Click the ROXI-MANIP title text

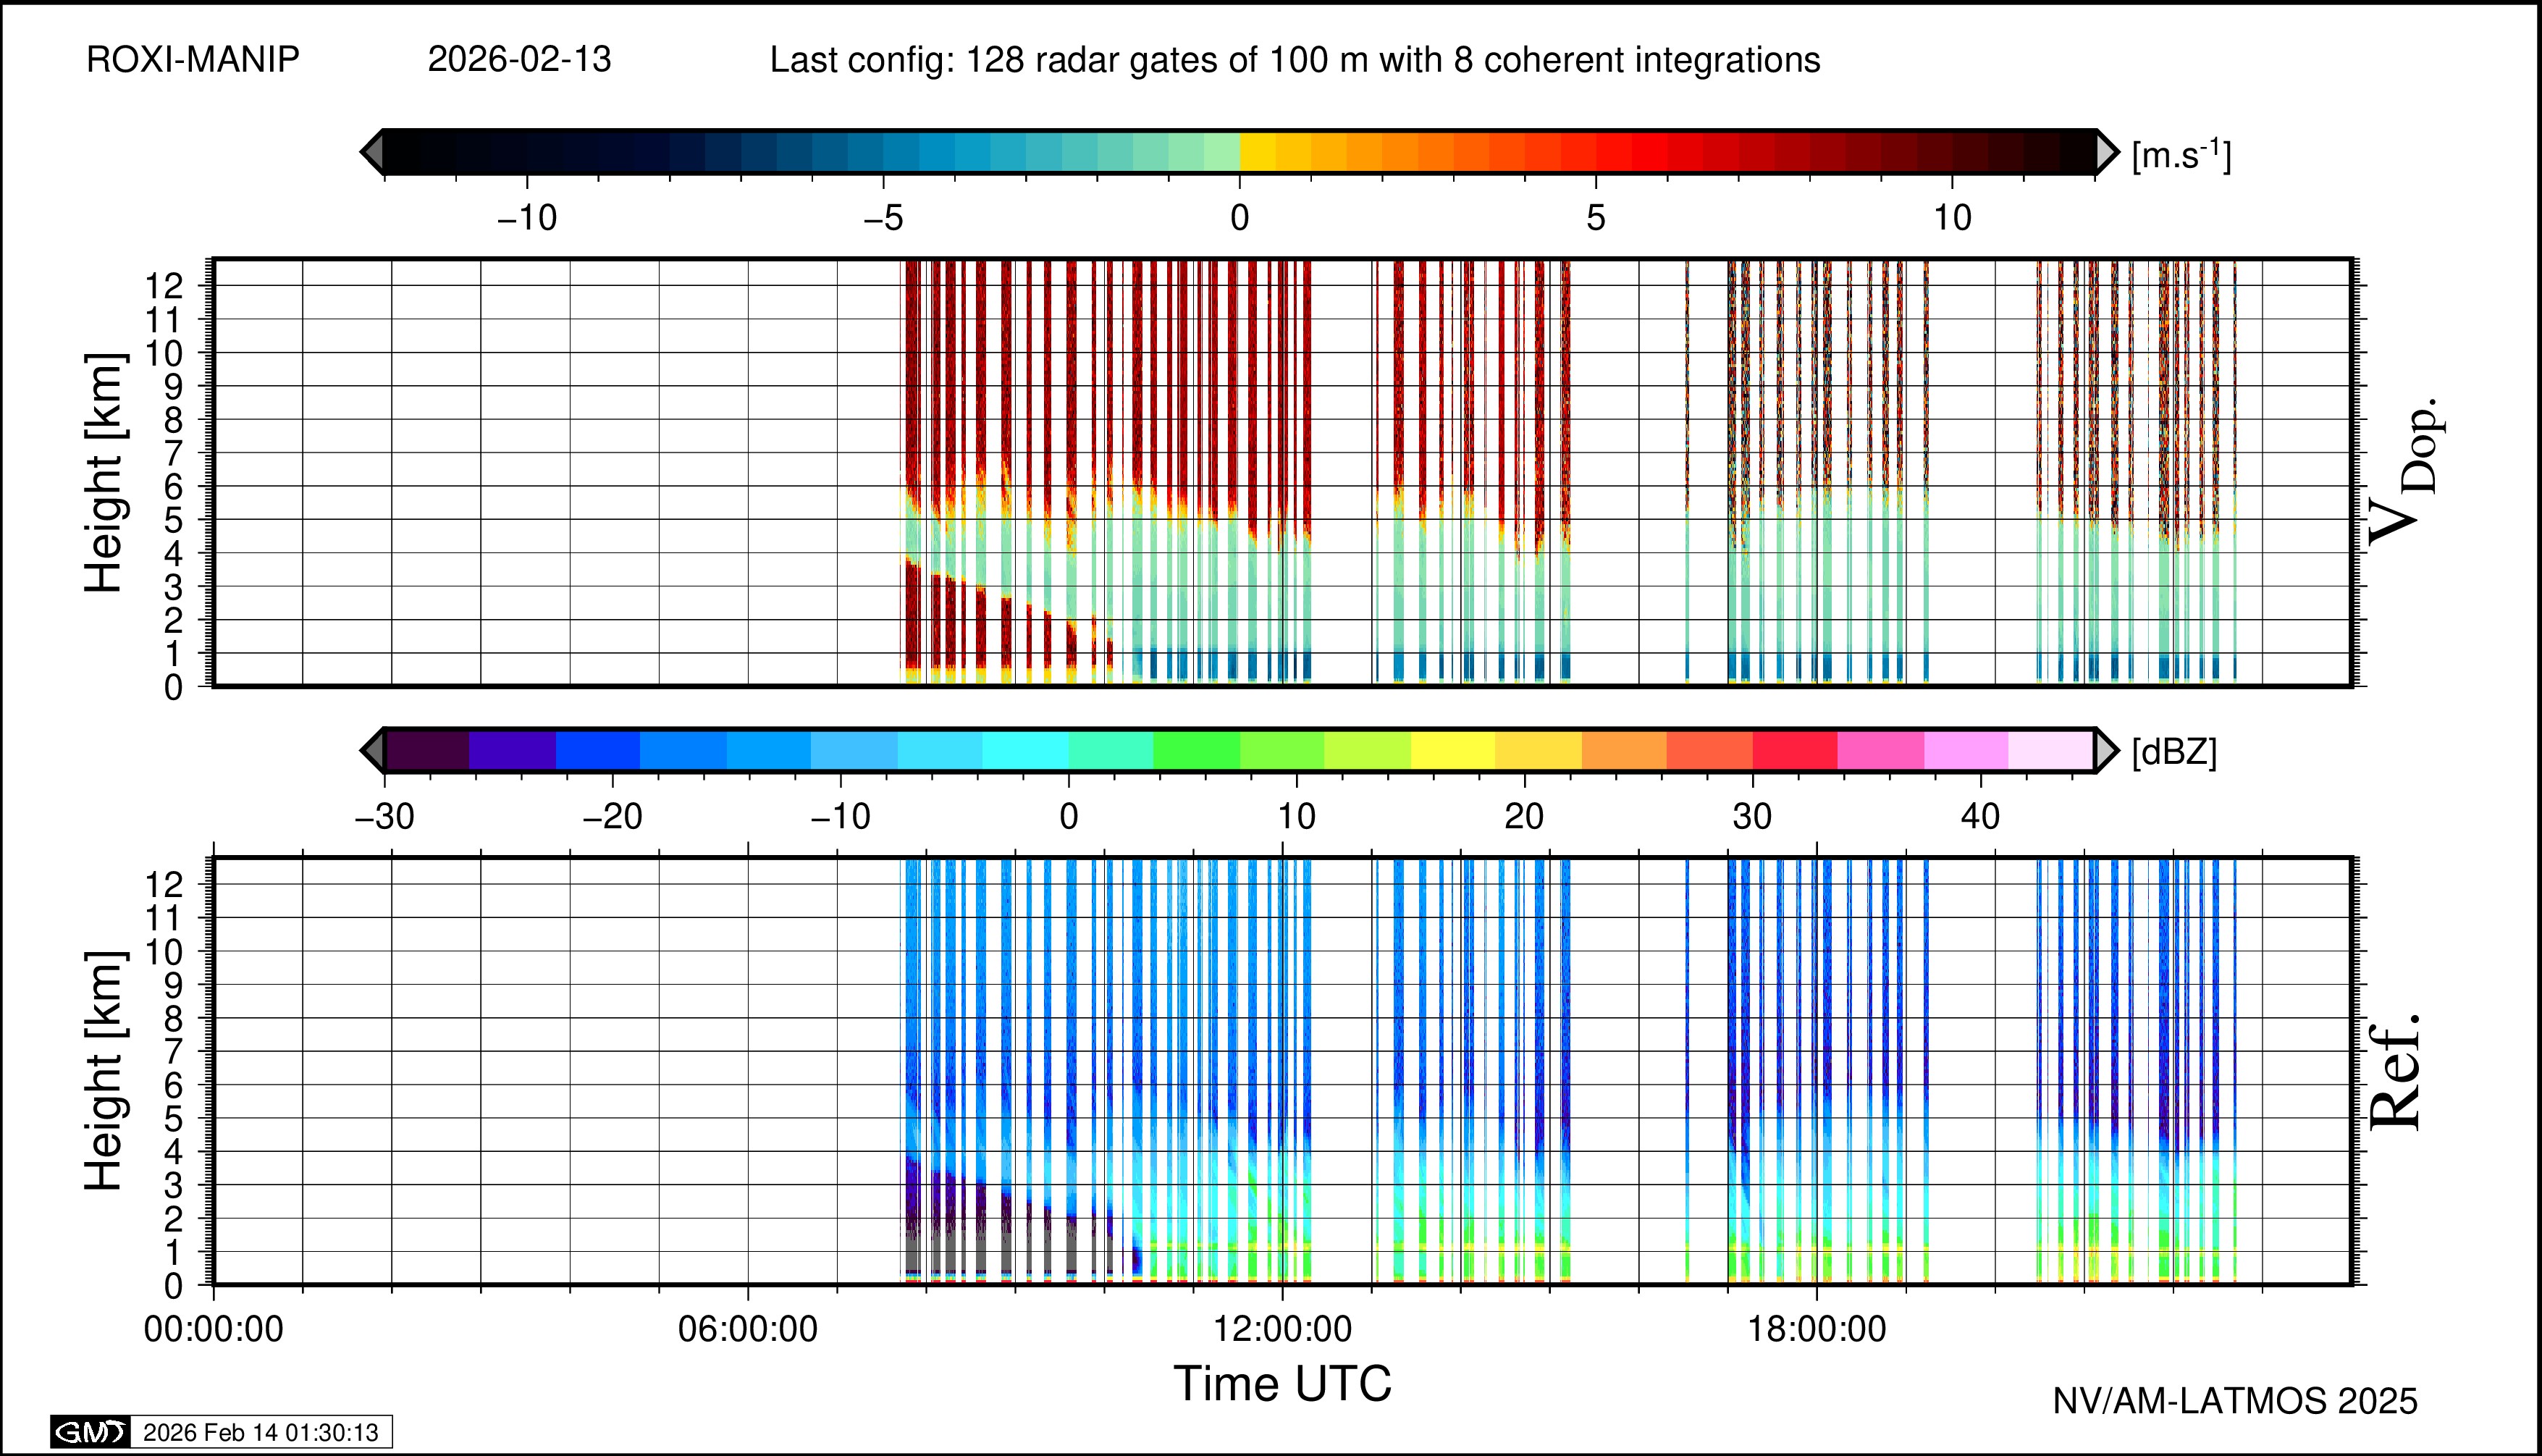(x=193, y=60)
